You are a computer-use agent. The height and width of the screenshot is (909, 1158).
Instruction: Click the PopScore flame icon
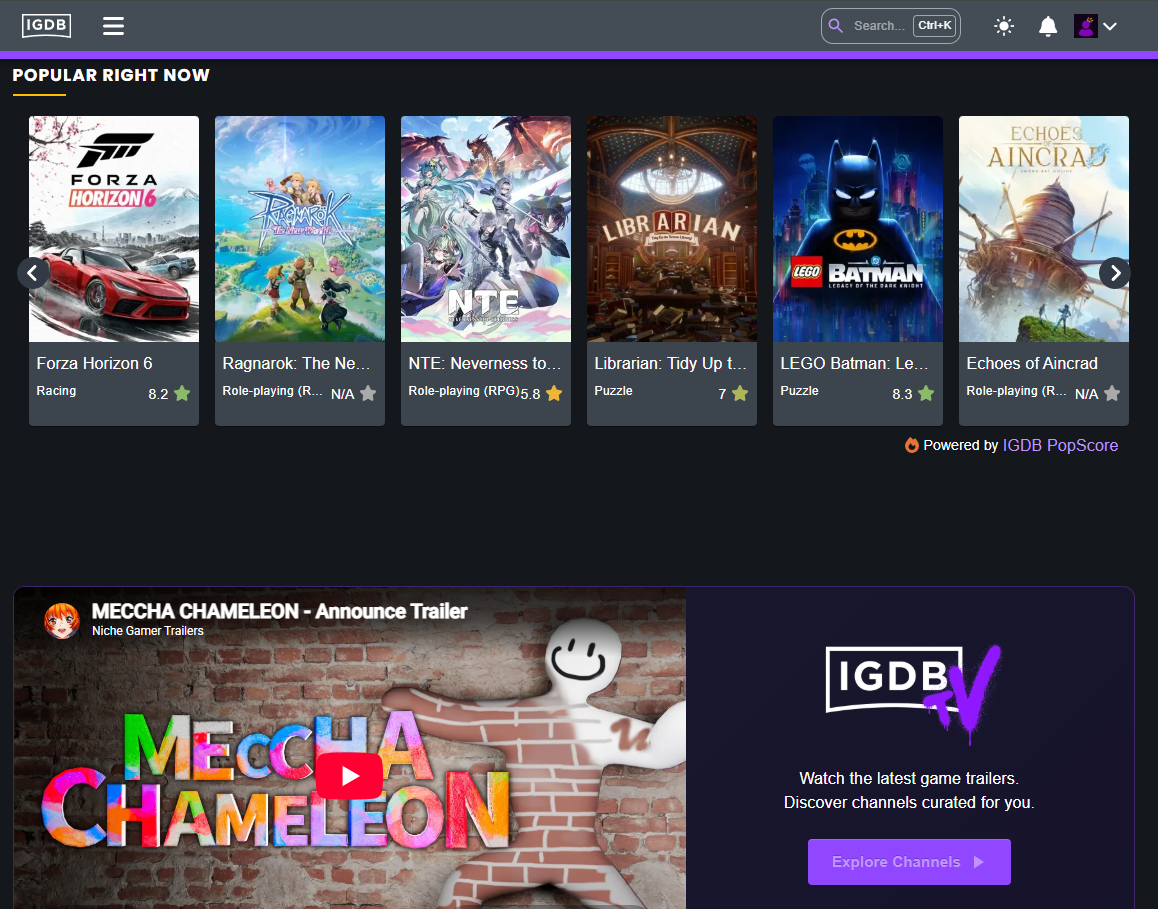click(912, 445)
